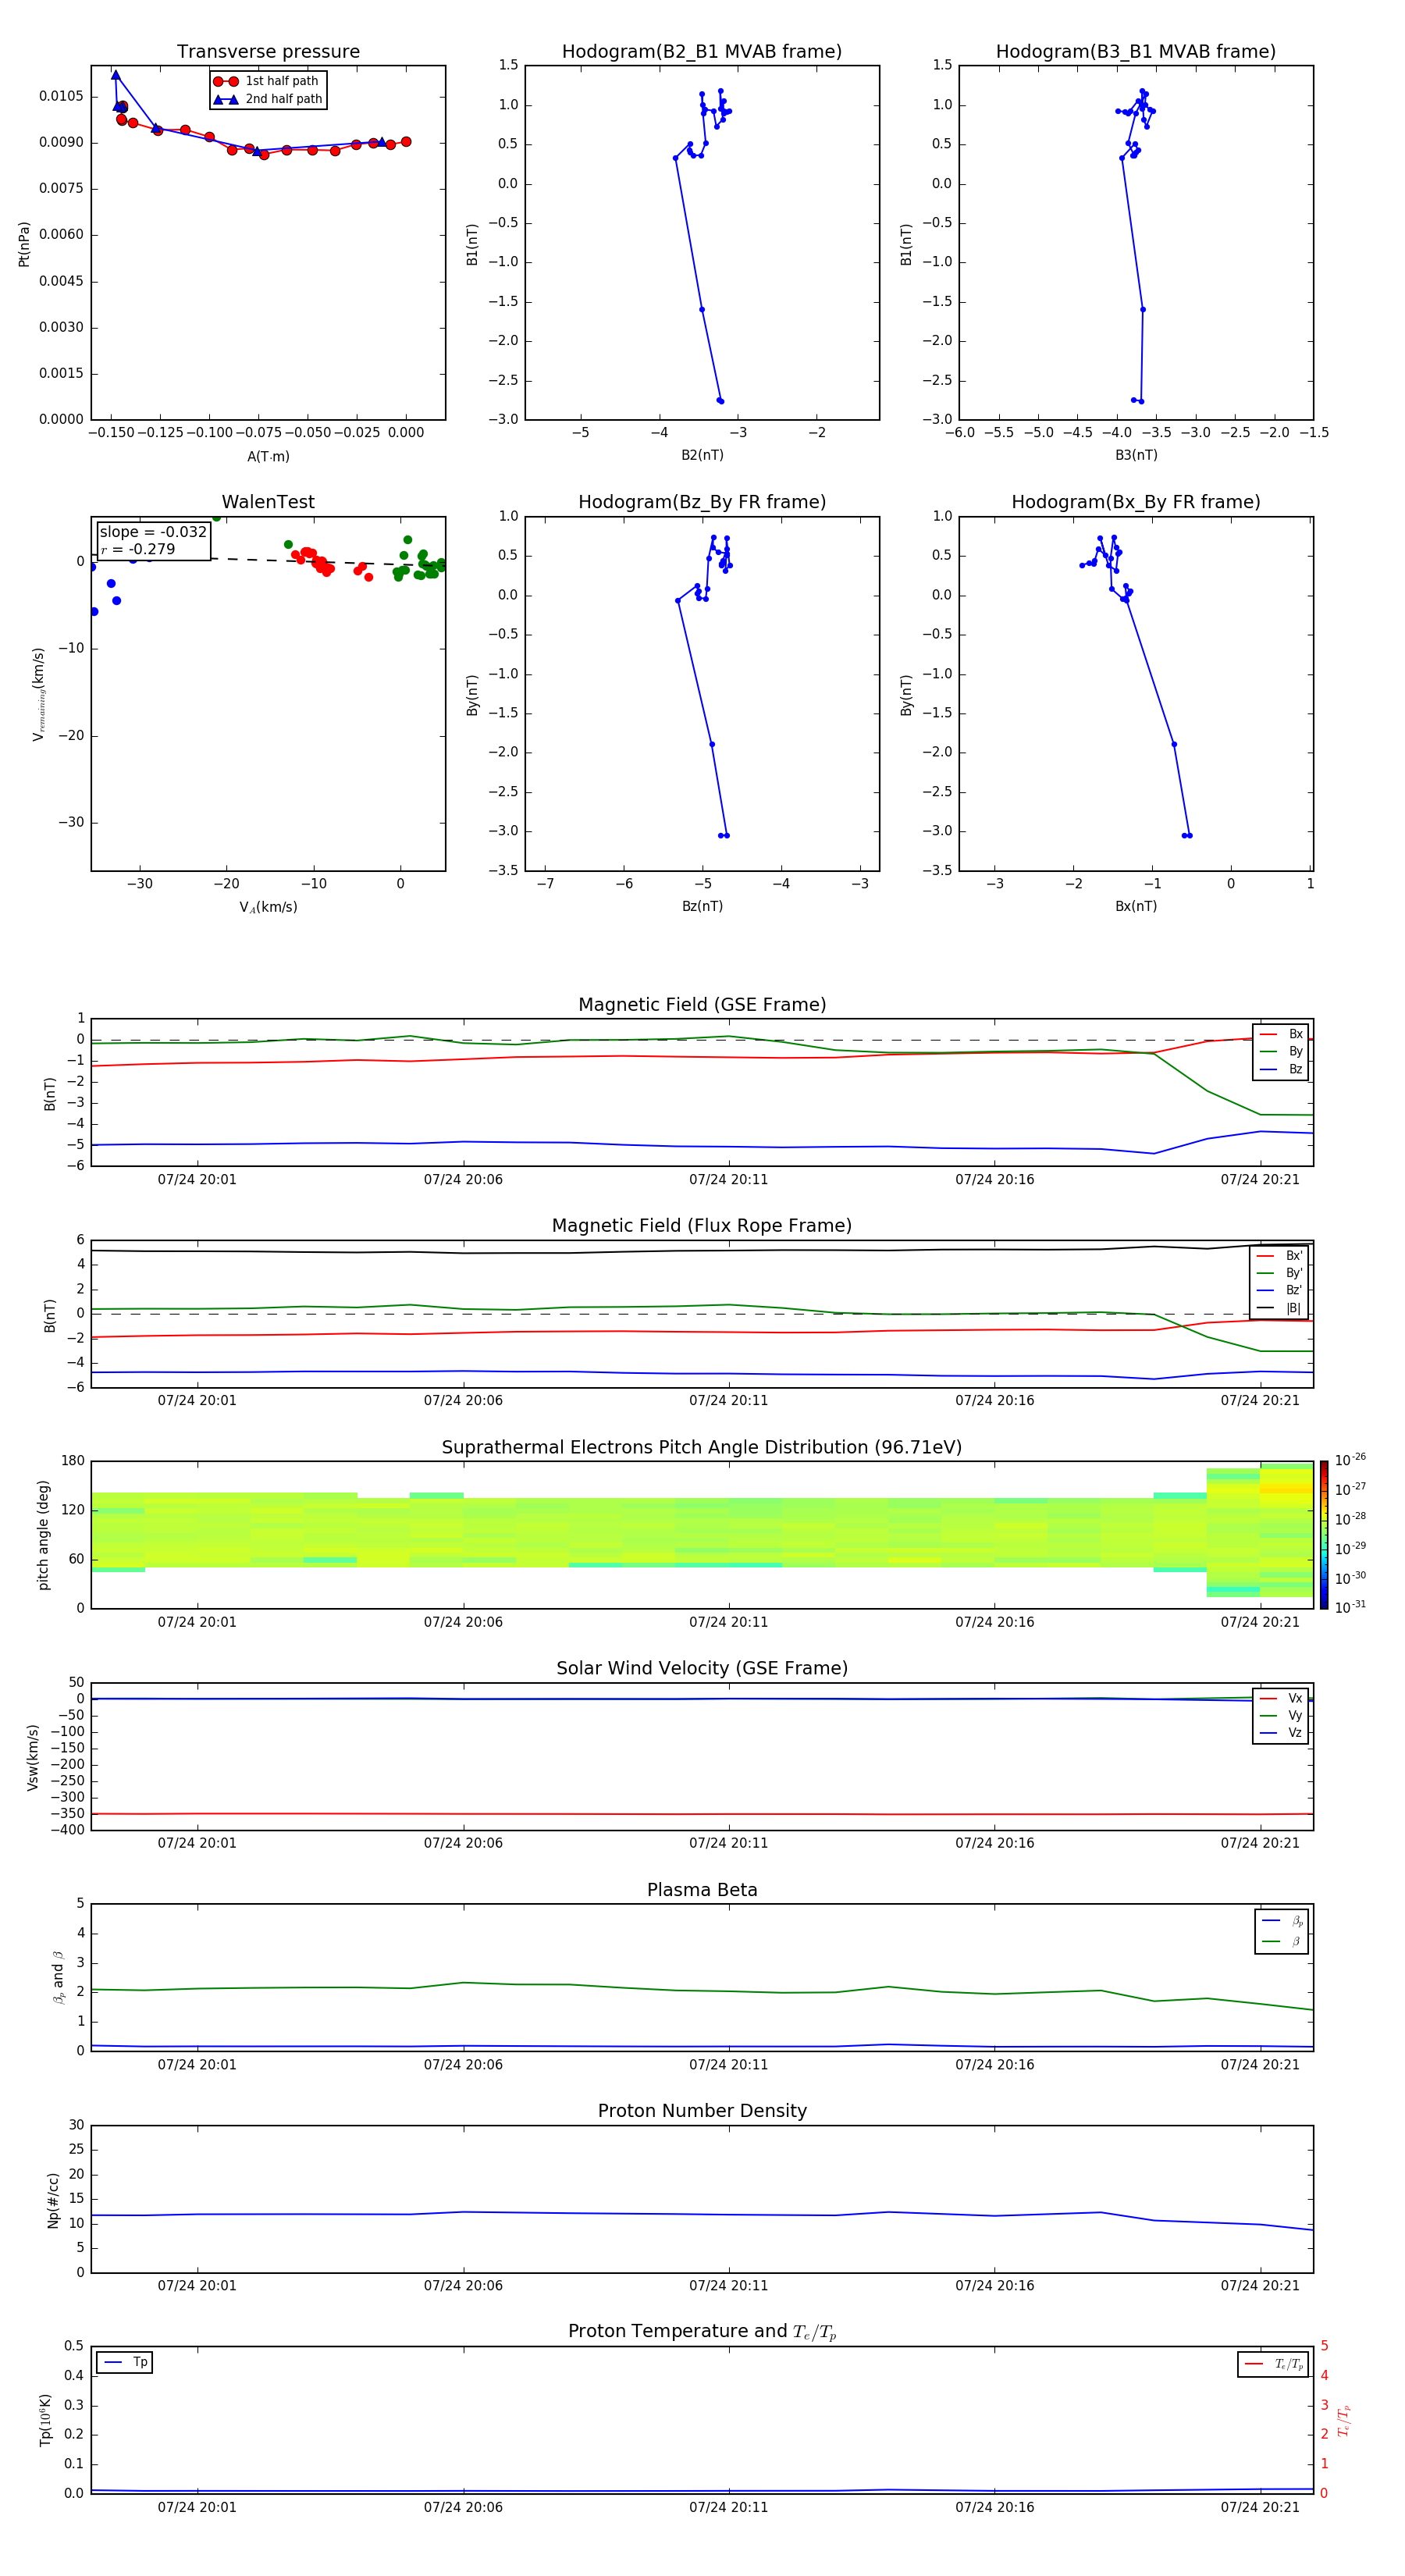Click the "Transverse pressure" plot title
Image resolution: width=1405 pixels, height=2576 pixels.
point(268,52)
